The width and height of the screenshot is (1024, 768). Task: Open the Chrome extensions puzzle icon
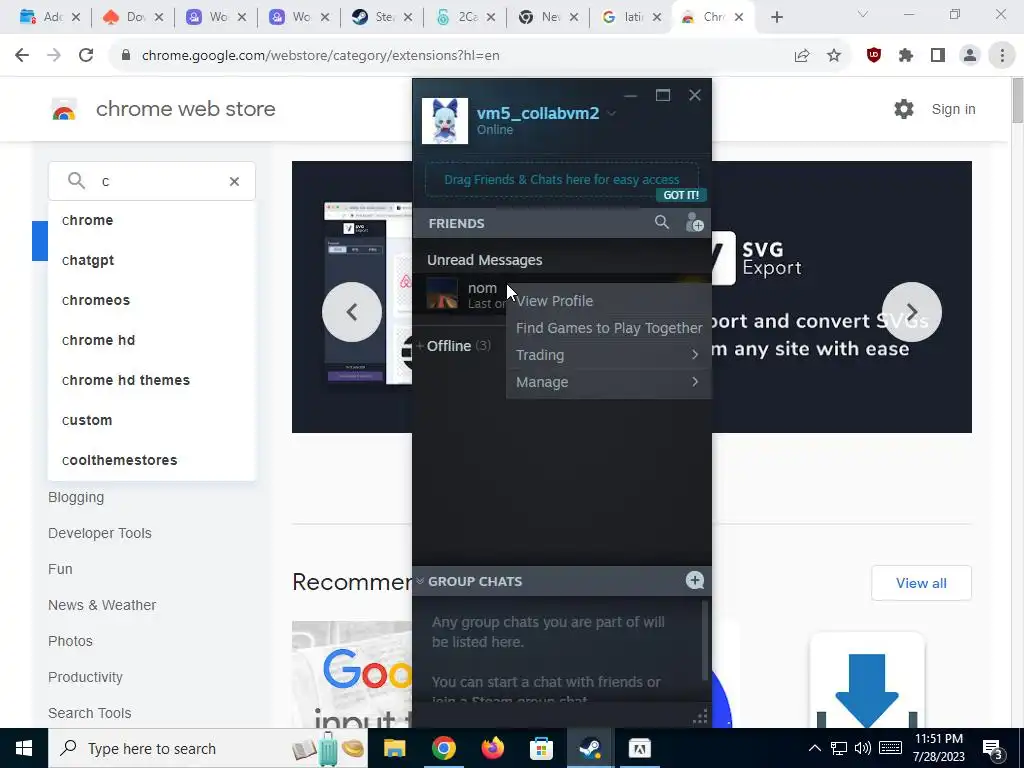(x=906, y=56)
